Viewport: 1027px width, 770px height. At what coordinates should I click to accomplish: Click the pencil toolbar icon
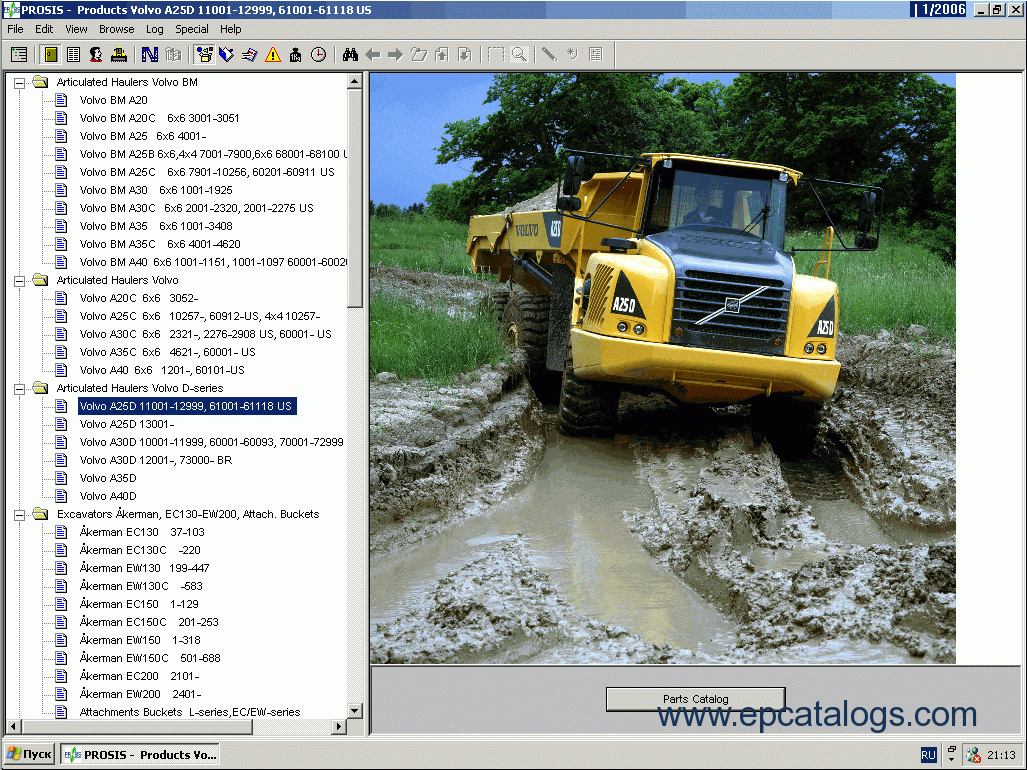pos(550,54)
